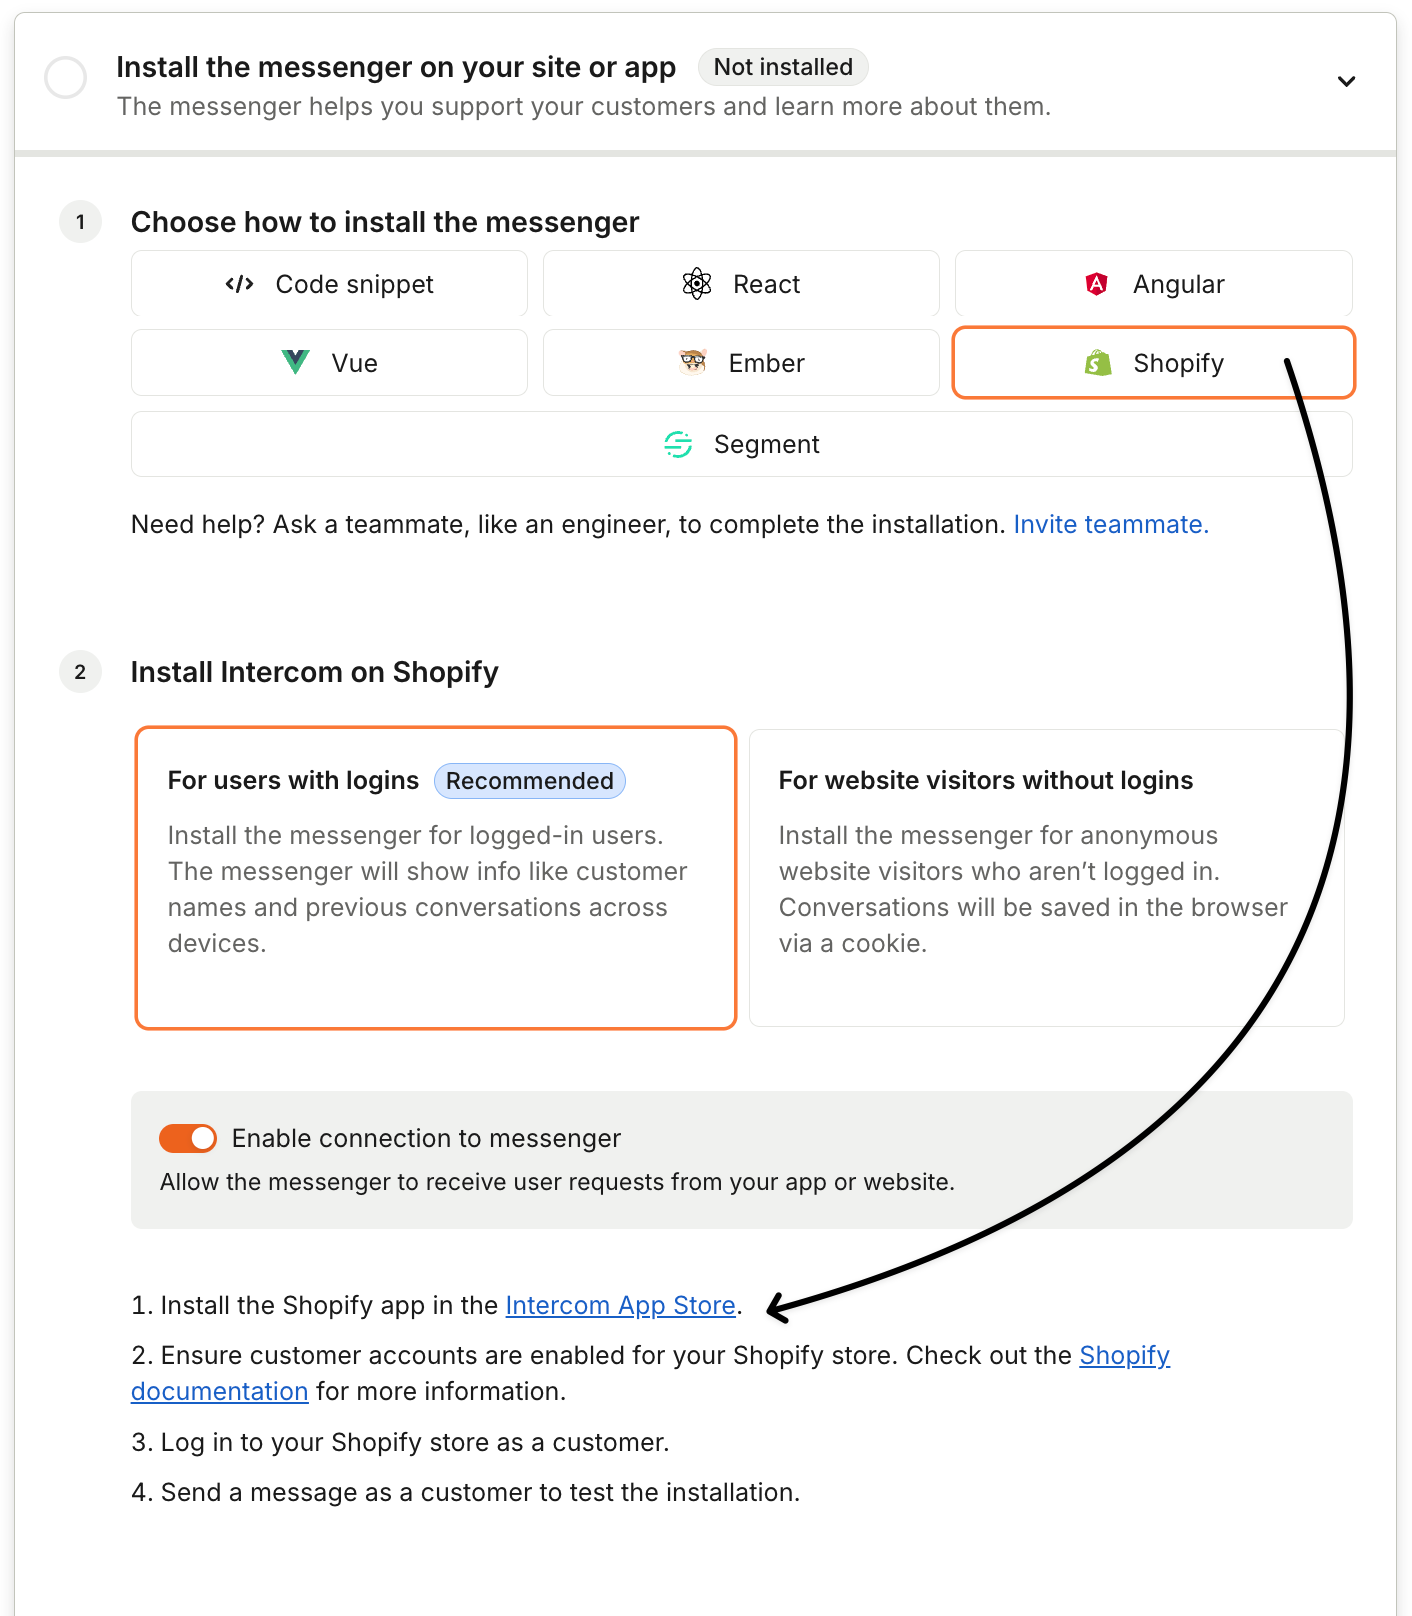1412x1616 pixels.
Task: Collapse the messenger install section chevron
Action: 1346,81
